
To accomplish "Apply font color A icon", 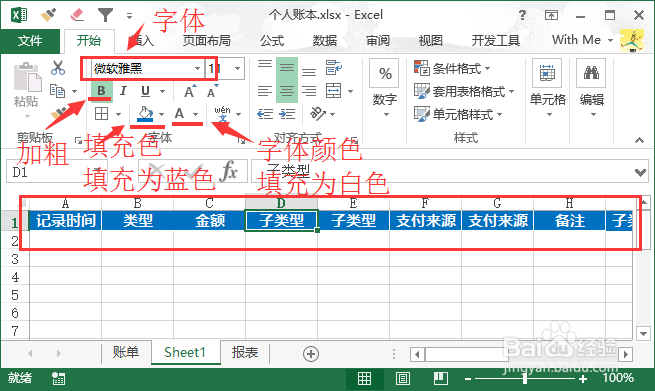I will coord(180,114).
